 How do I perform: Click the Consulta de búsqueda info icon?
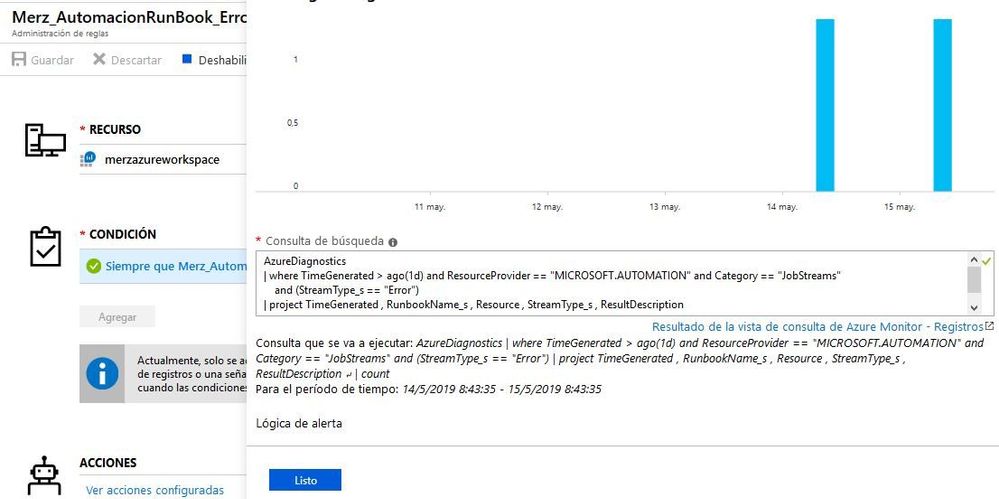coord(392,242)
